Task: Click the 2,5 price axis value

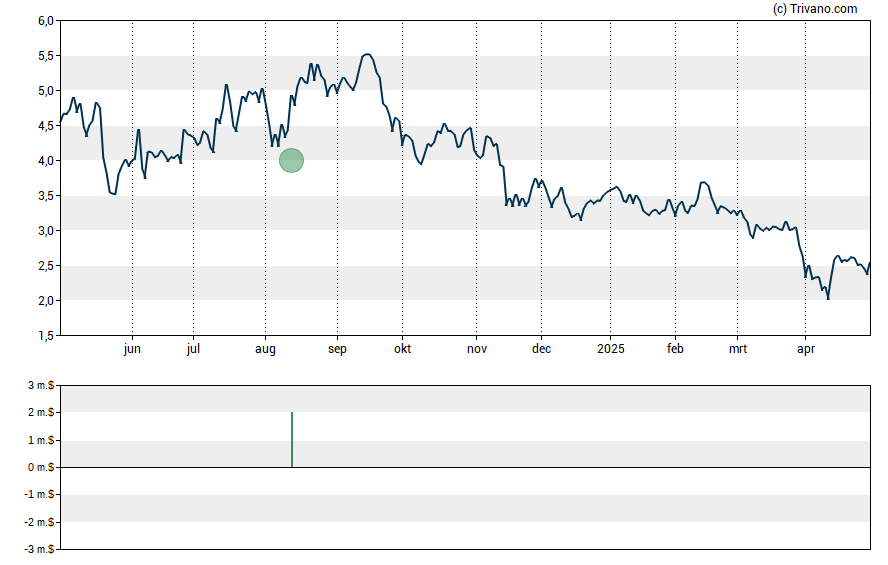Action: tap(46, 266)
